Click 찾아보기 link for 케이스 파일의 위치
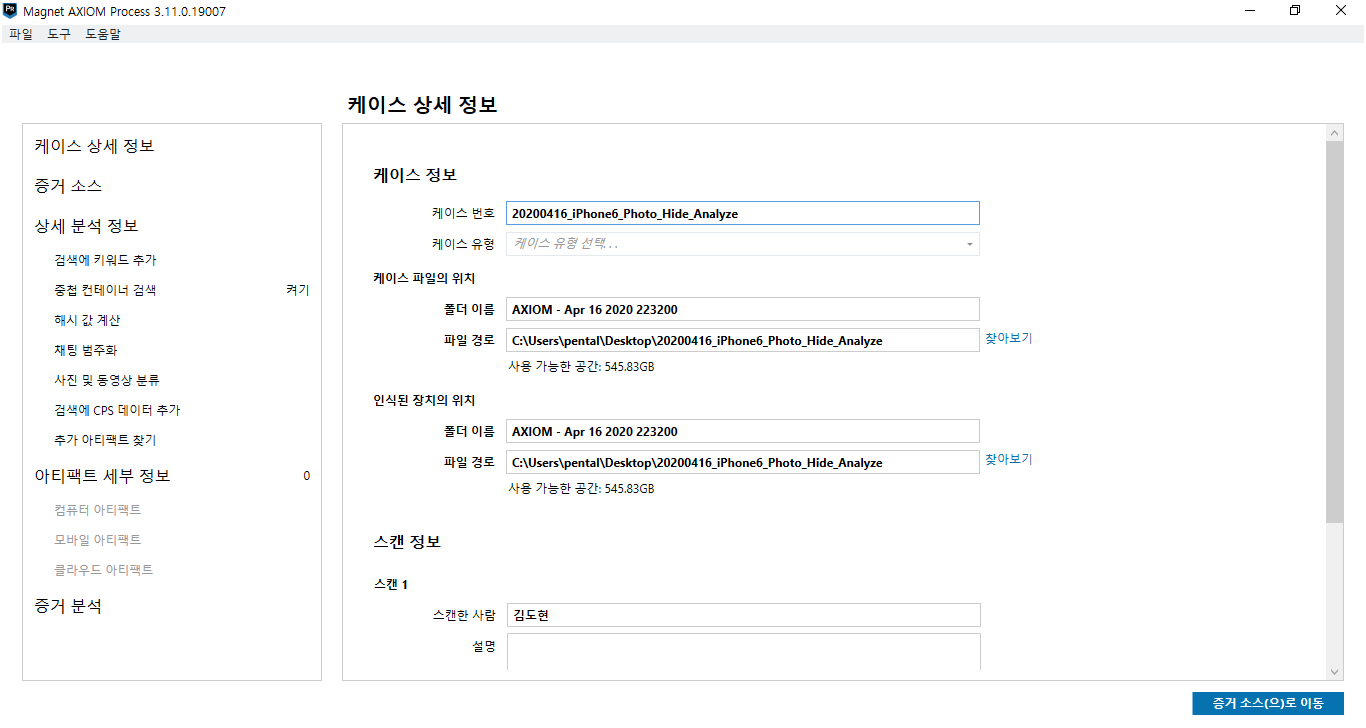This screenshot has height=728, width=1366. [x=1009, y=338]
